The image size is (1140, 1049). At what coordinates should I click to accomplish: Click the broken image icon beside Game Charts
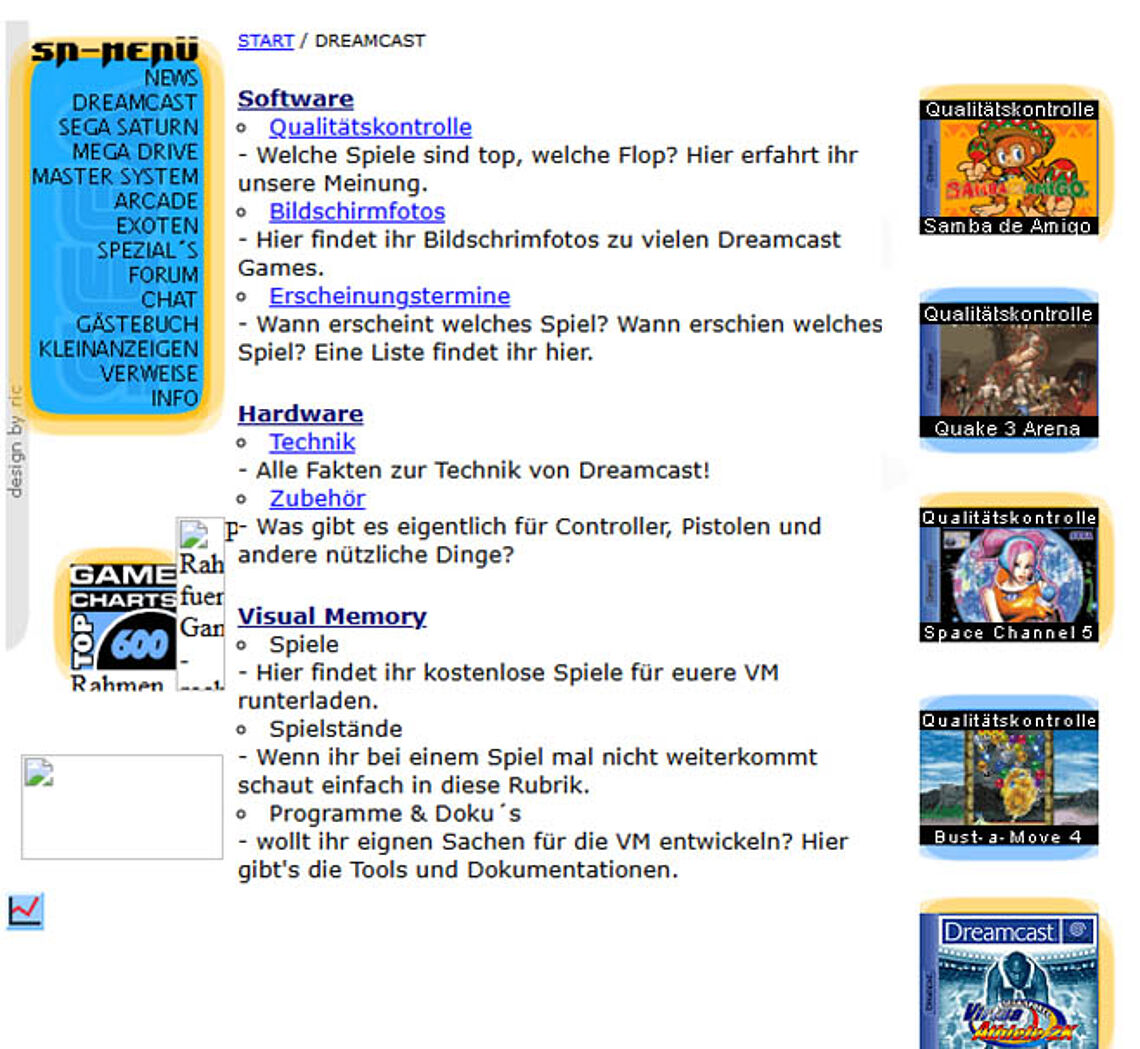(201, 603)
